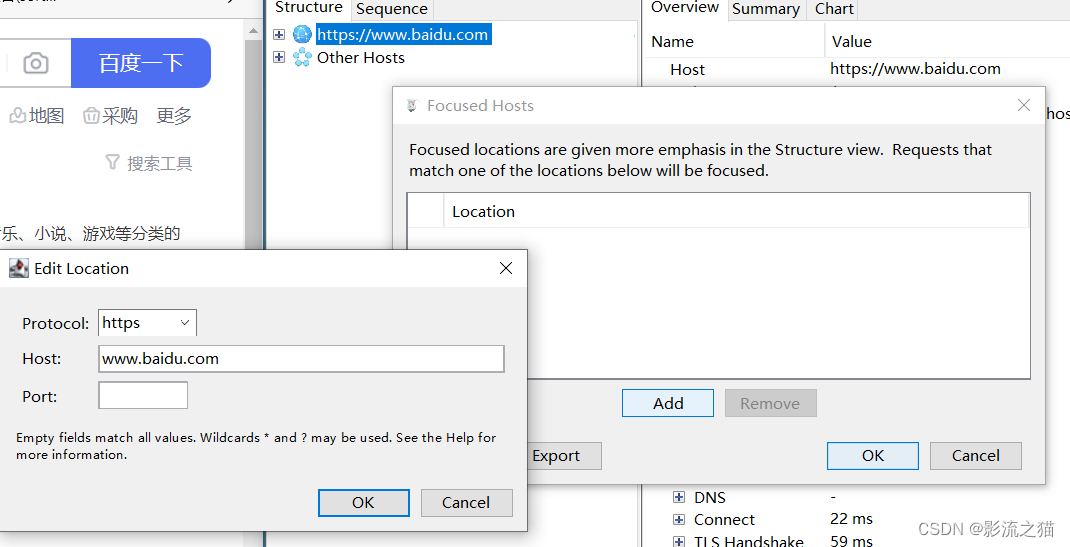Click the Location column header
Viewport: 1070px width, 547px height.
point(736,211)
